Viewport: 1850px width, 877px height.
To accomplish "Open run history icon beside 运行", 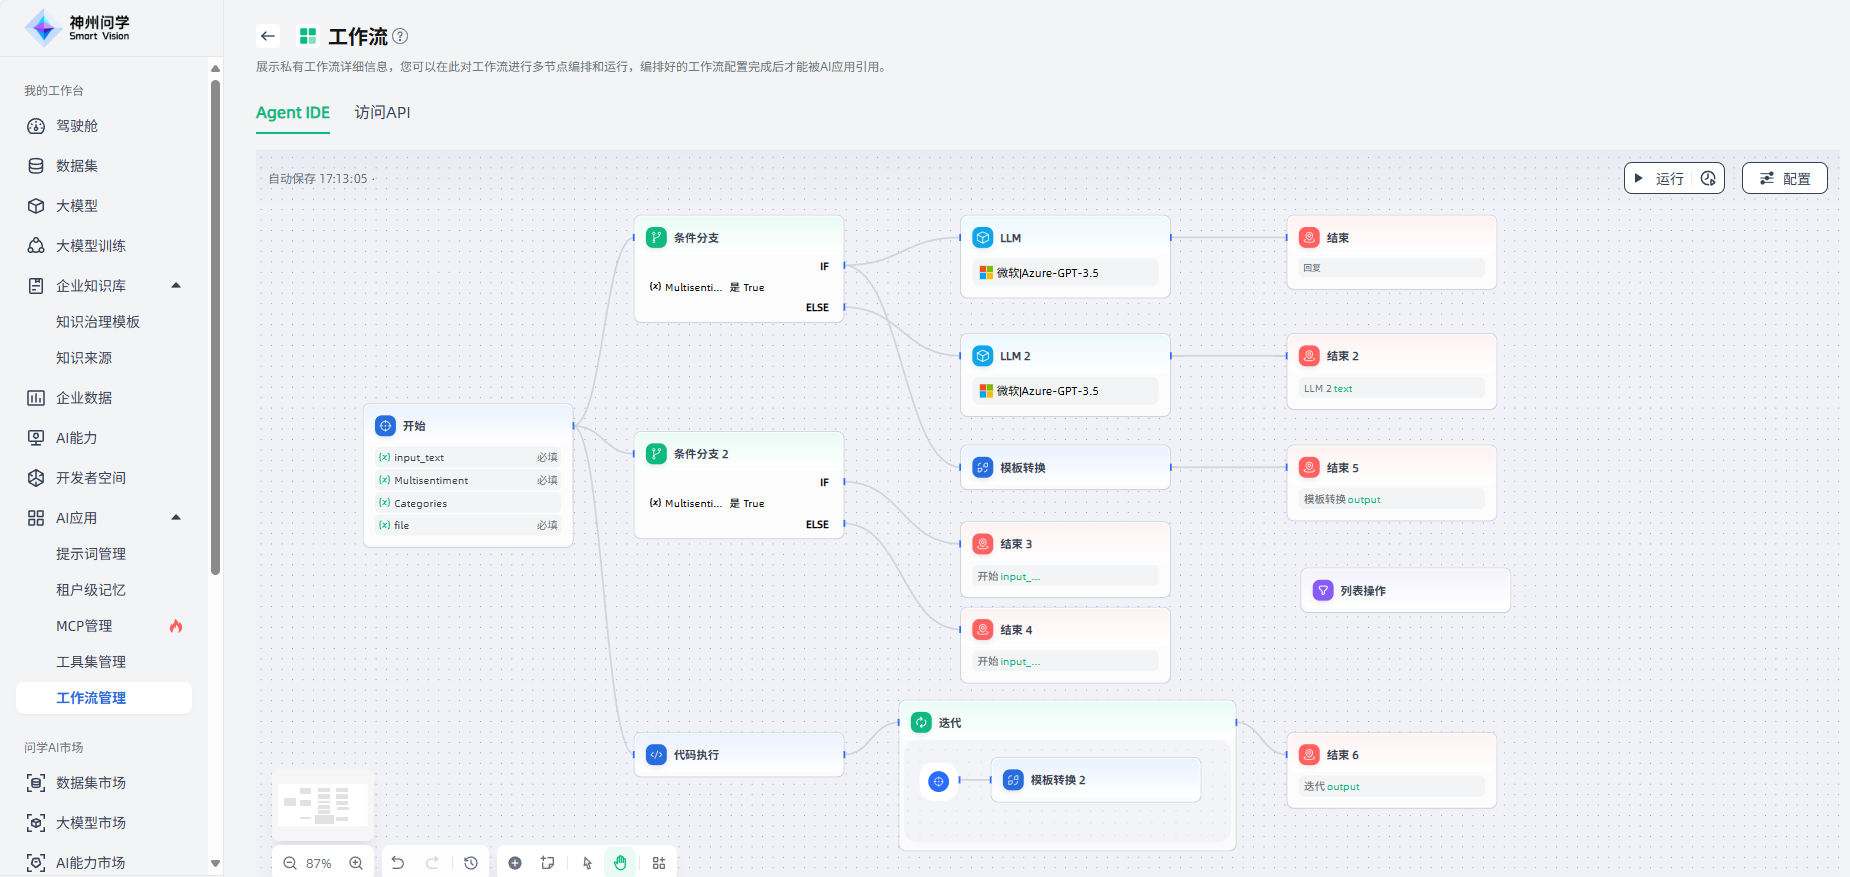I will pos(1708,178).
